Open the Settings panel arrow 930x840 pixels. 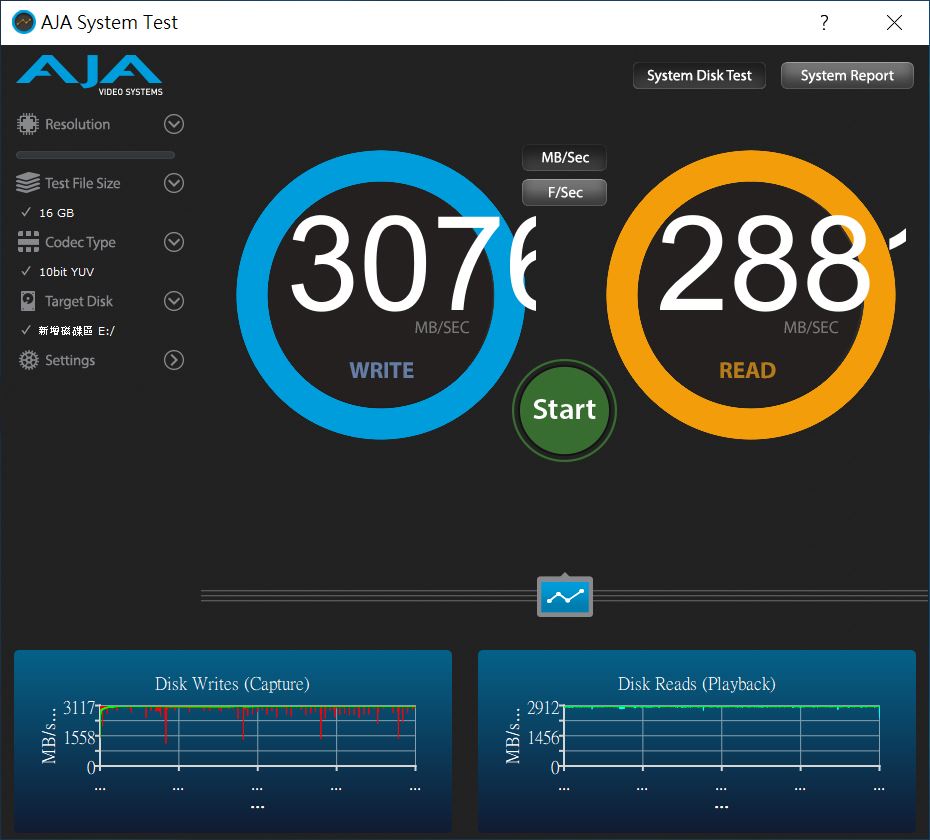(x=174, y=360)
